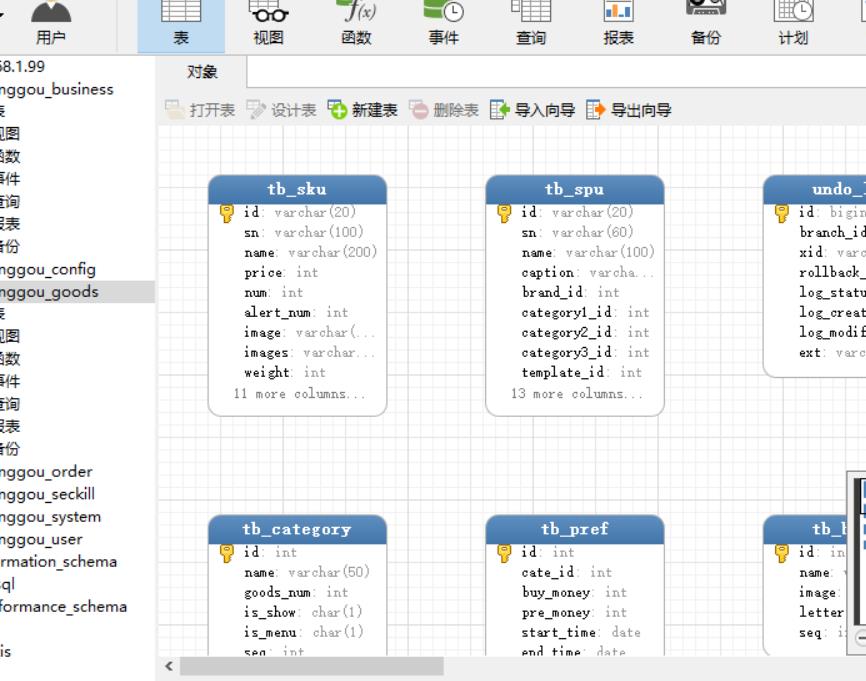Click 'buy_money: int' field in tb_pref
Screen dimensions: 866x681
(574, 593)
